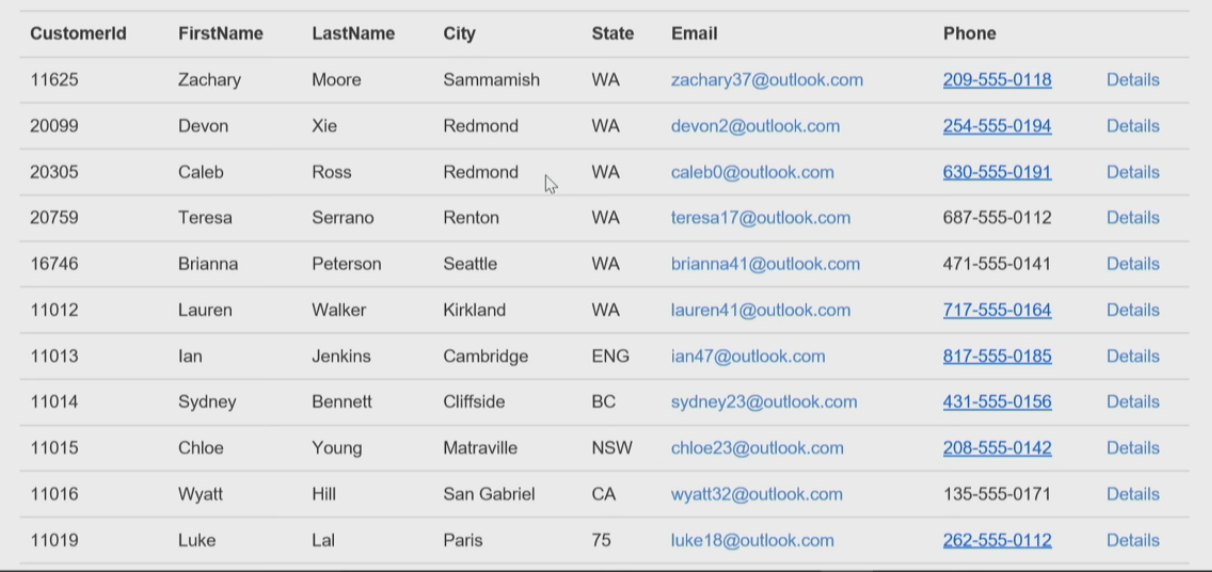Click email brianna41@outlook.com
Viewport: 1212px width, 572px height.
765,264
